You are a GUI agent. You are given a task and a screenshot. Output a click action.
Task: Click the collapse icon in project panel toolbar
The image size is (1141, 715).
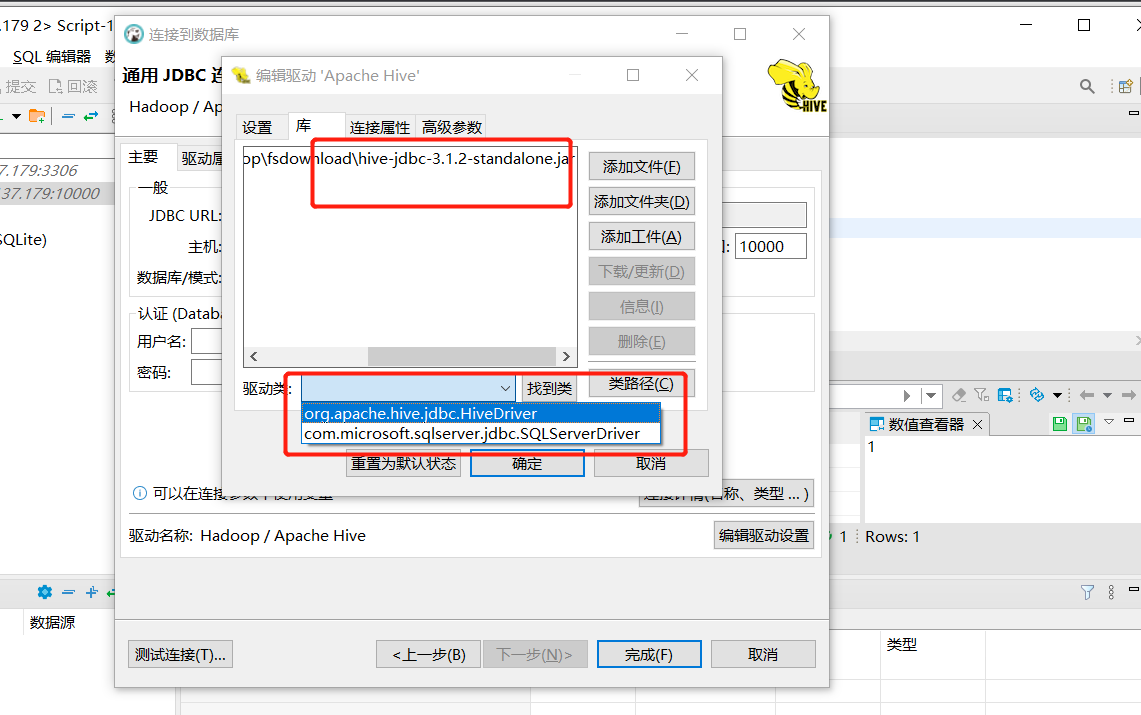click(68, 592)
